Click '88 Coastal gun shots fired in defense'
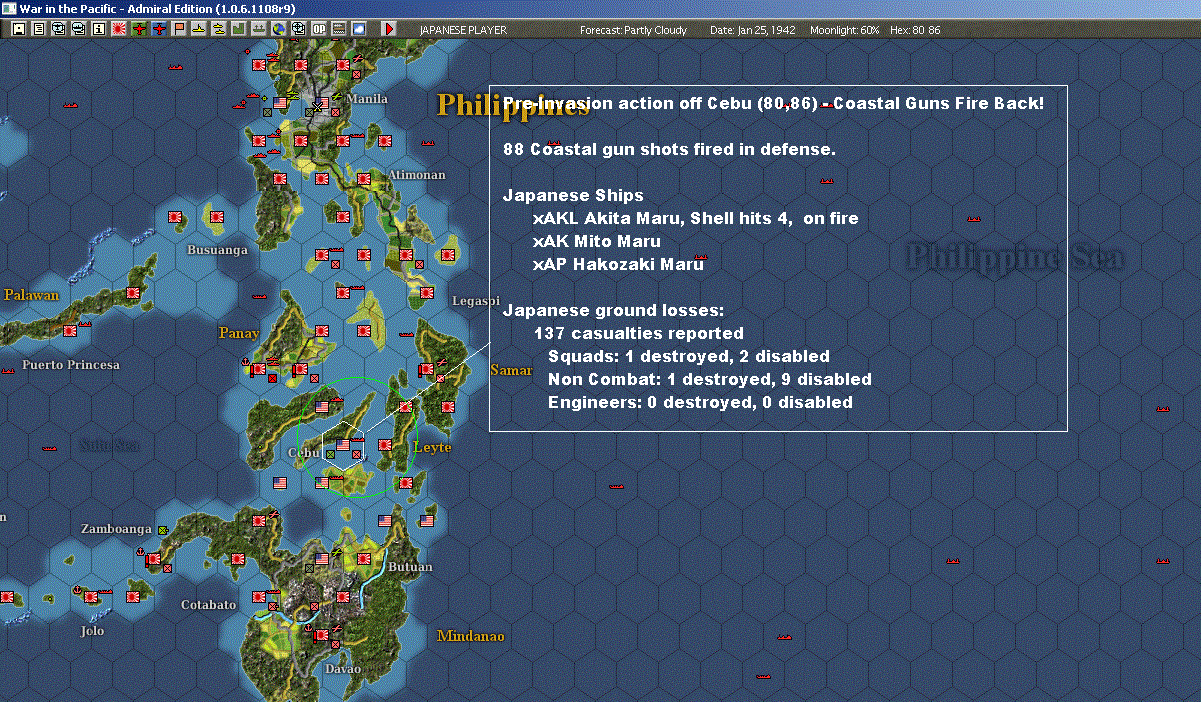Screen dimensions: 1201x702 [669, 149]
